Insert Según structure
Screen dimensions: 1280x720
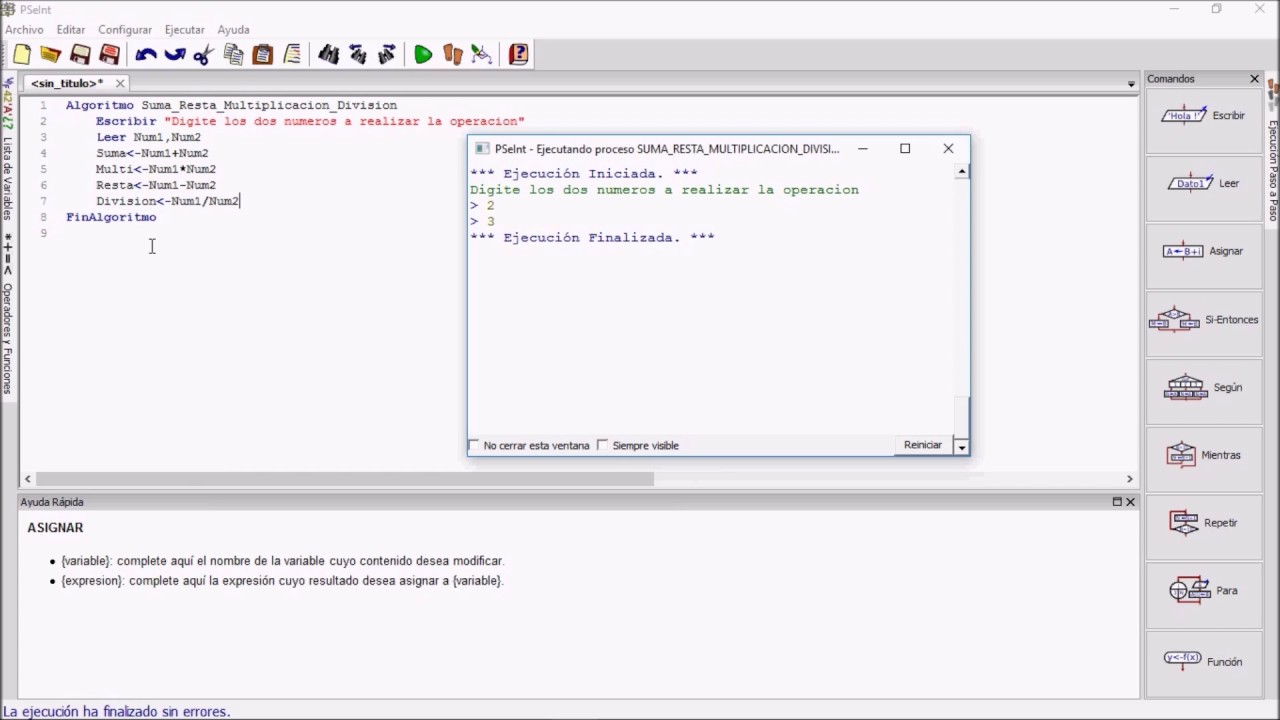coord(1204,387)
